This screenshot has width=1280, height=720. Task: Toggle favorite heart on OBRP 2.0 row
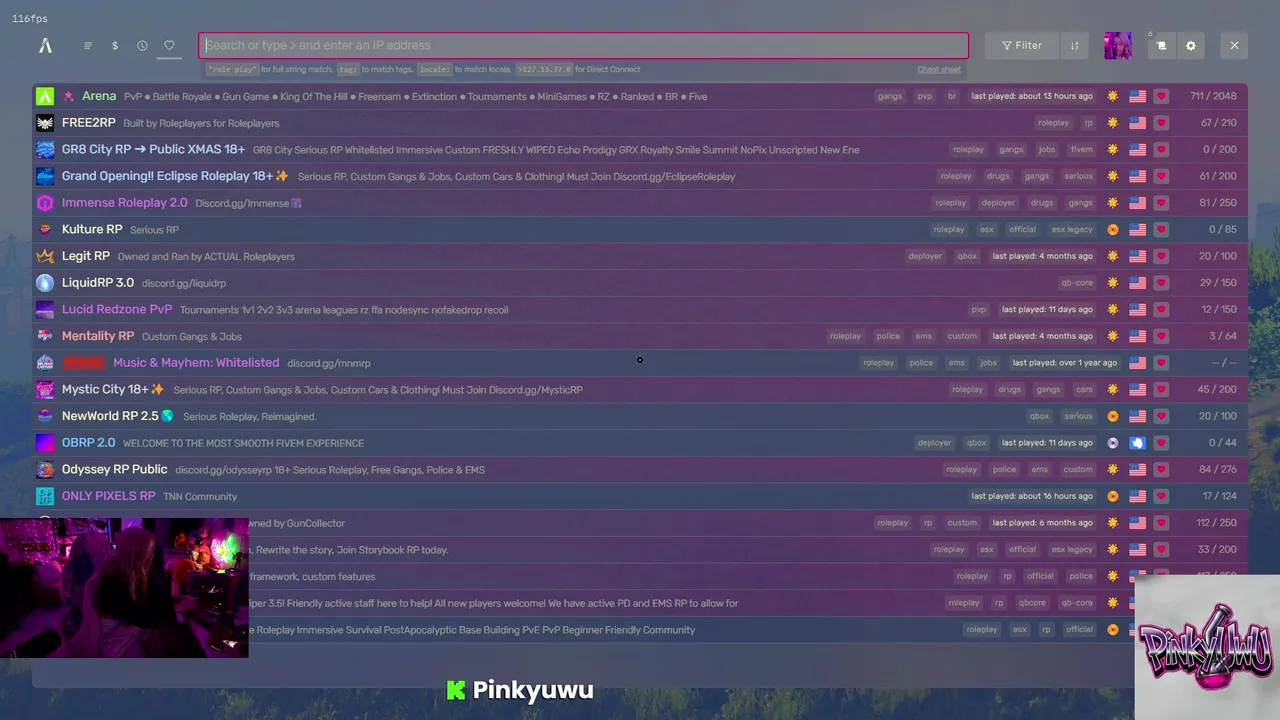[1161, 443]
